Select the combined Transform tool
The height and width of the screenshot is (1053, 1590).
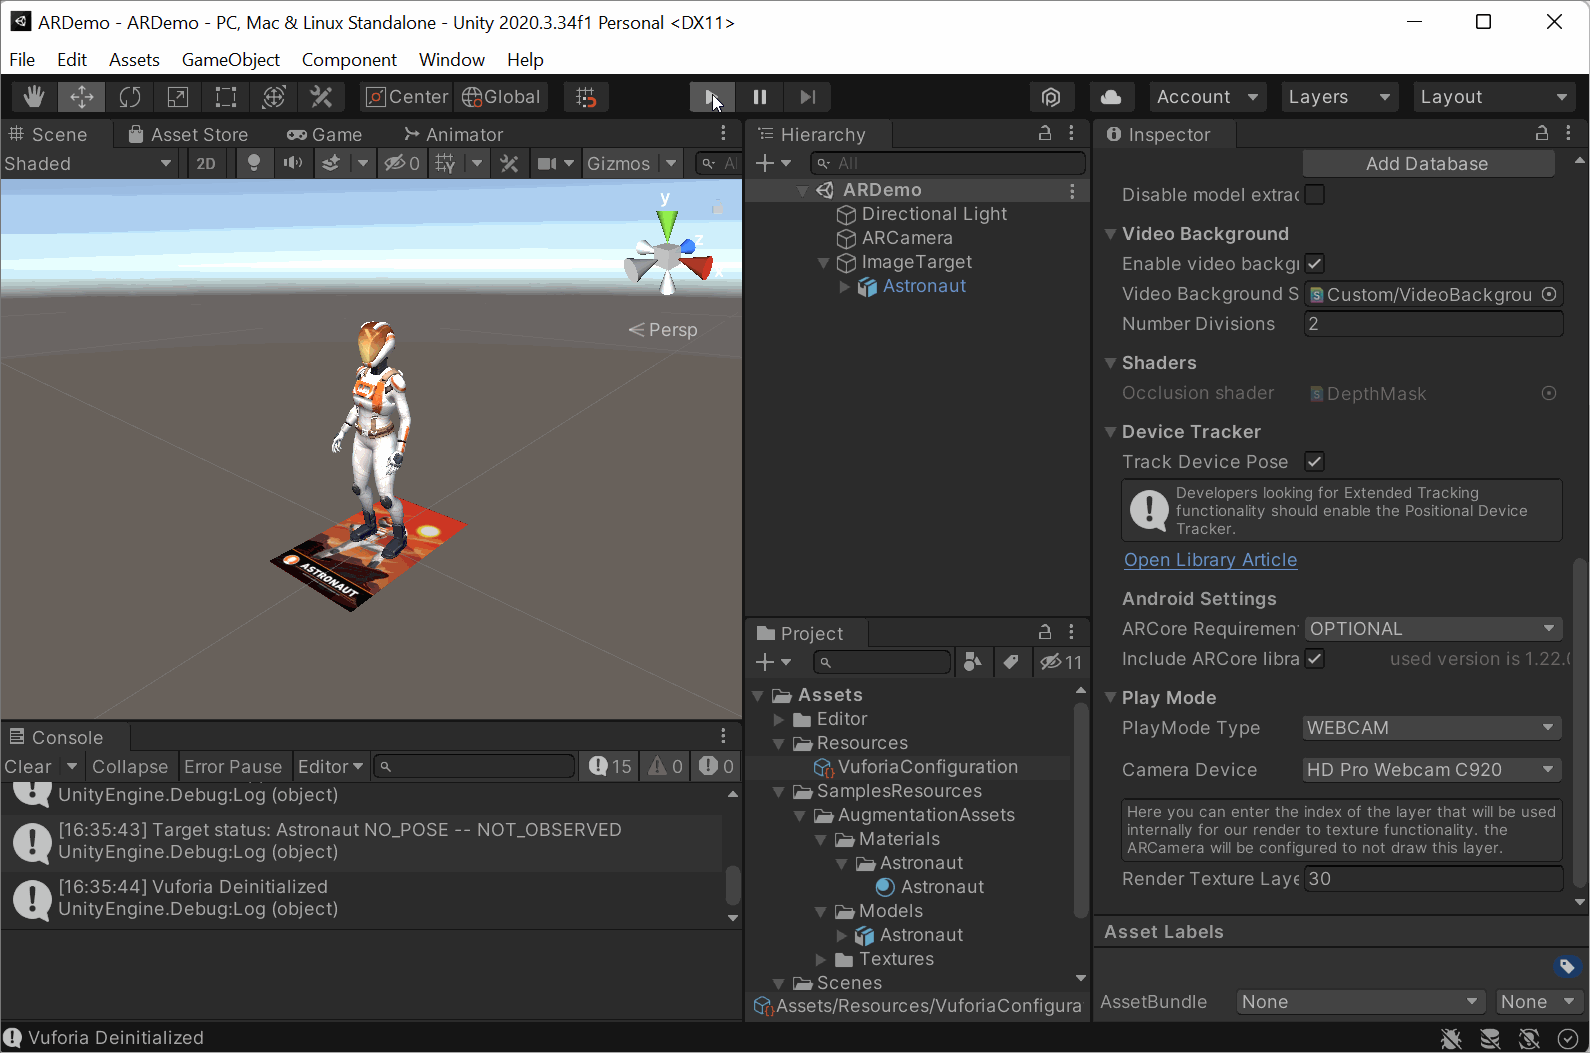click(274, 97)
